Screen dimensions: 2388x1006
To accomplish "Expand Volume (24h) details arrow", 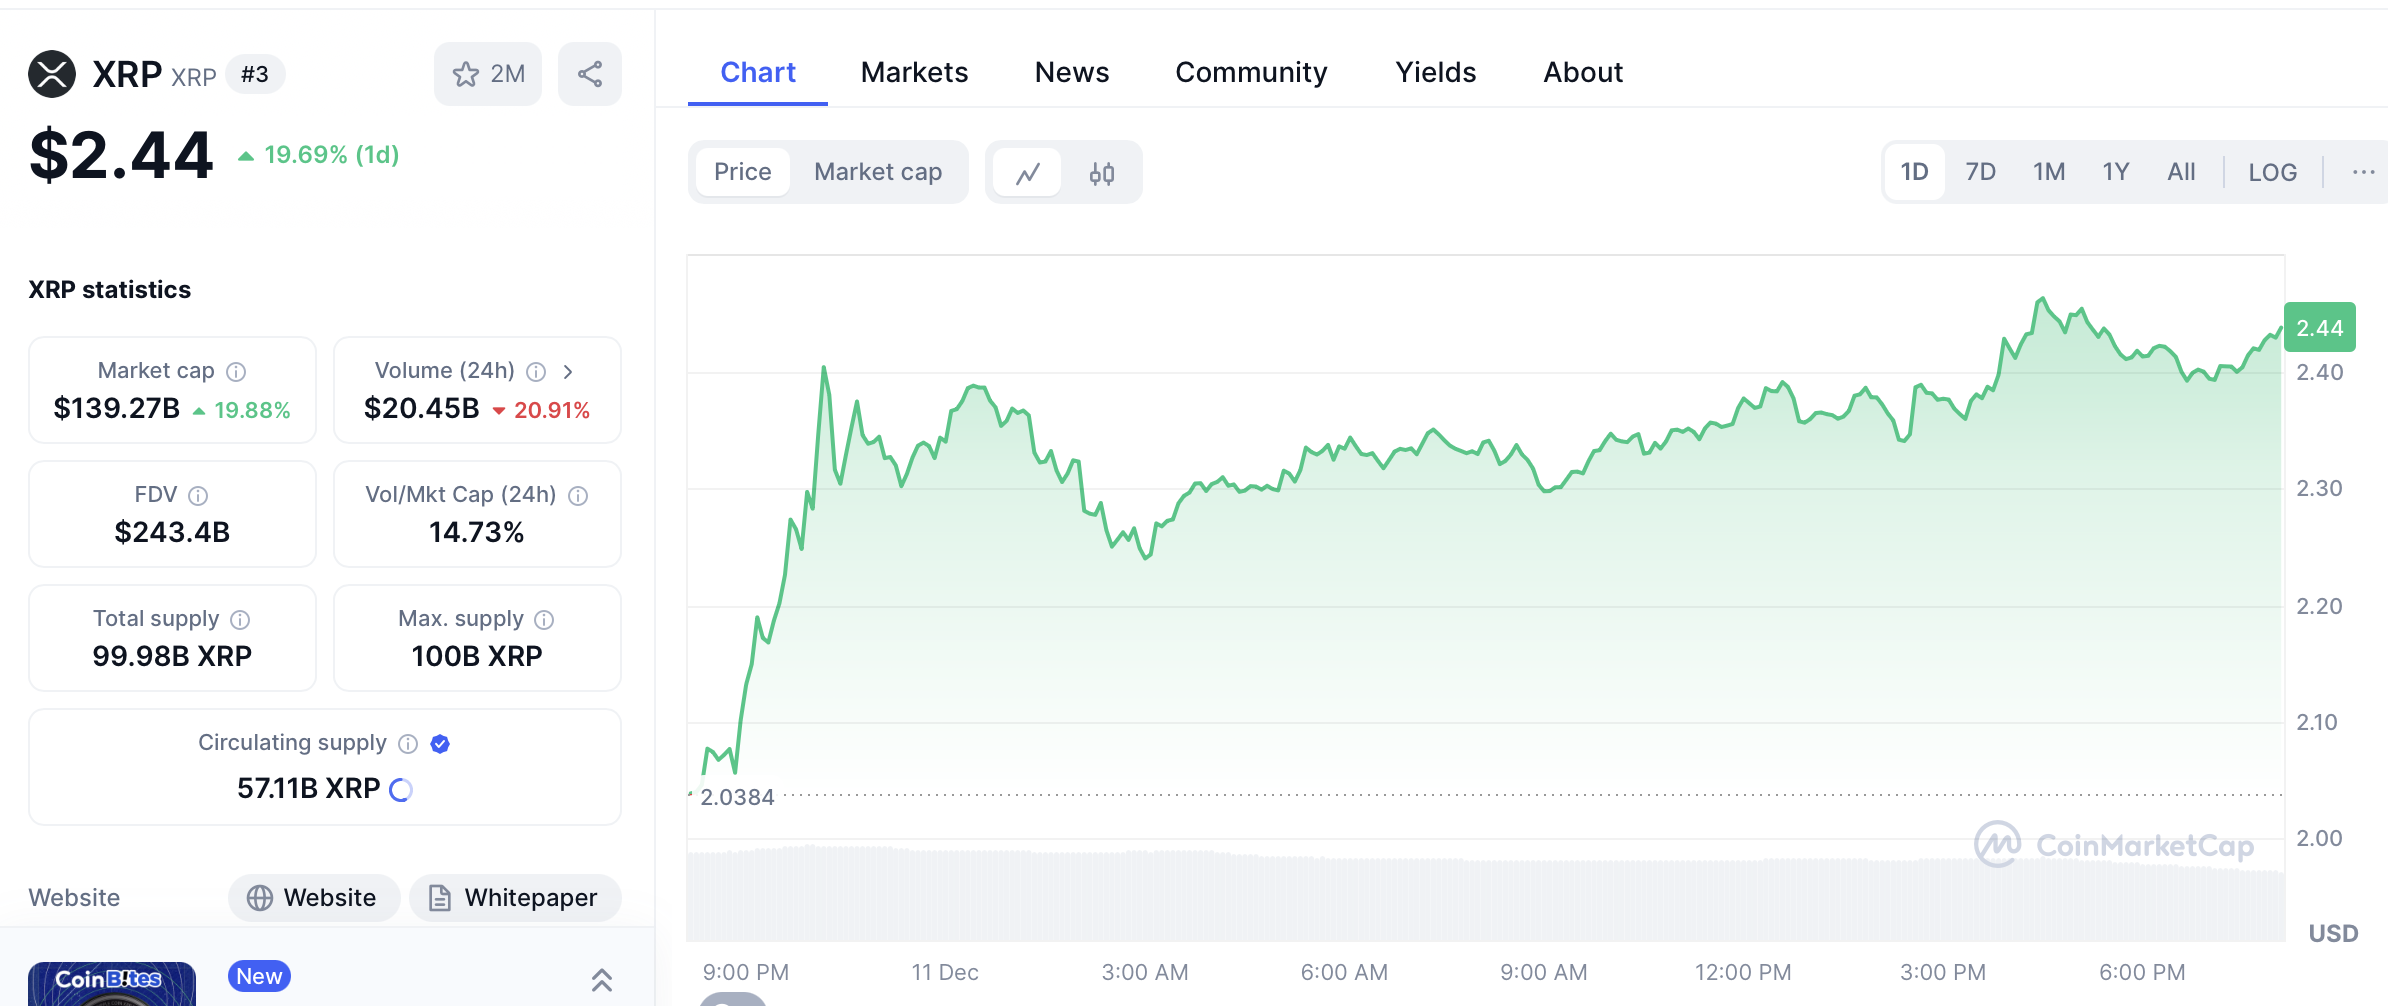I will [x=568, y=372].
